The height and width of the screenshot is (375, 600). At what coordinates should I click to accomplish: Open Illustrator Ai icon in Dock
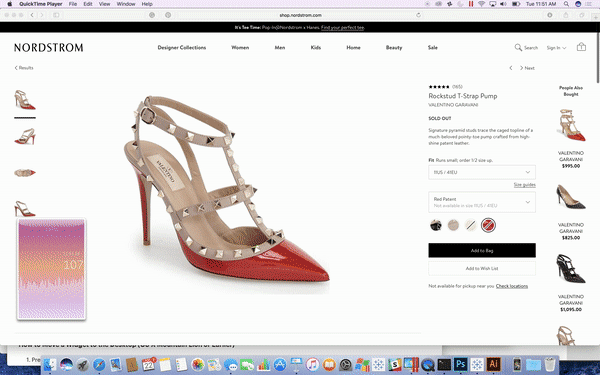coord(493,364)
